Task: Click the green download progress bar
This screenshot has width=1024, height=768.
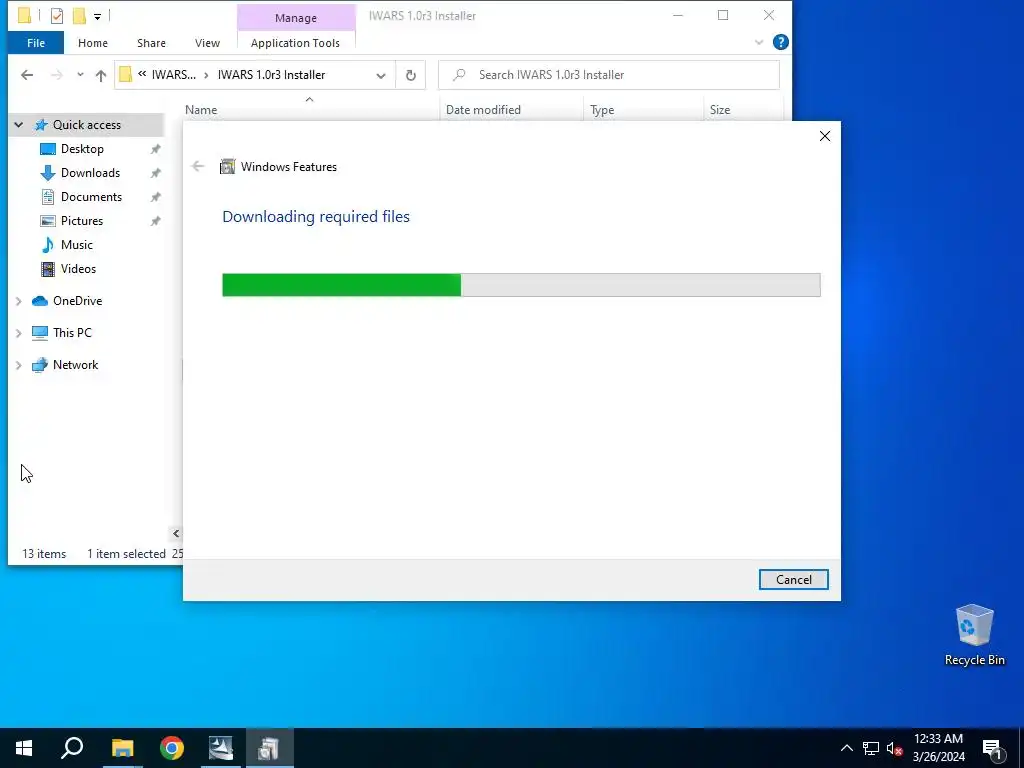Action: (521, 285)
